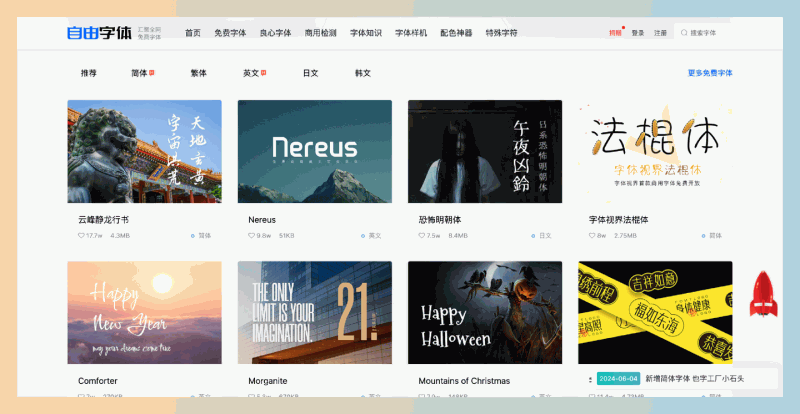Open the Happy Halloween preview thumbnail
The height and width of the screenshot is (414, 800).
tap(485, 312)
